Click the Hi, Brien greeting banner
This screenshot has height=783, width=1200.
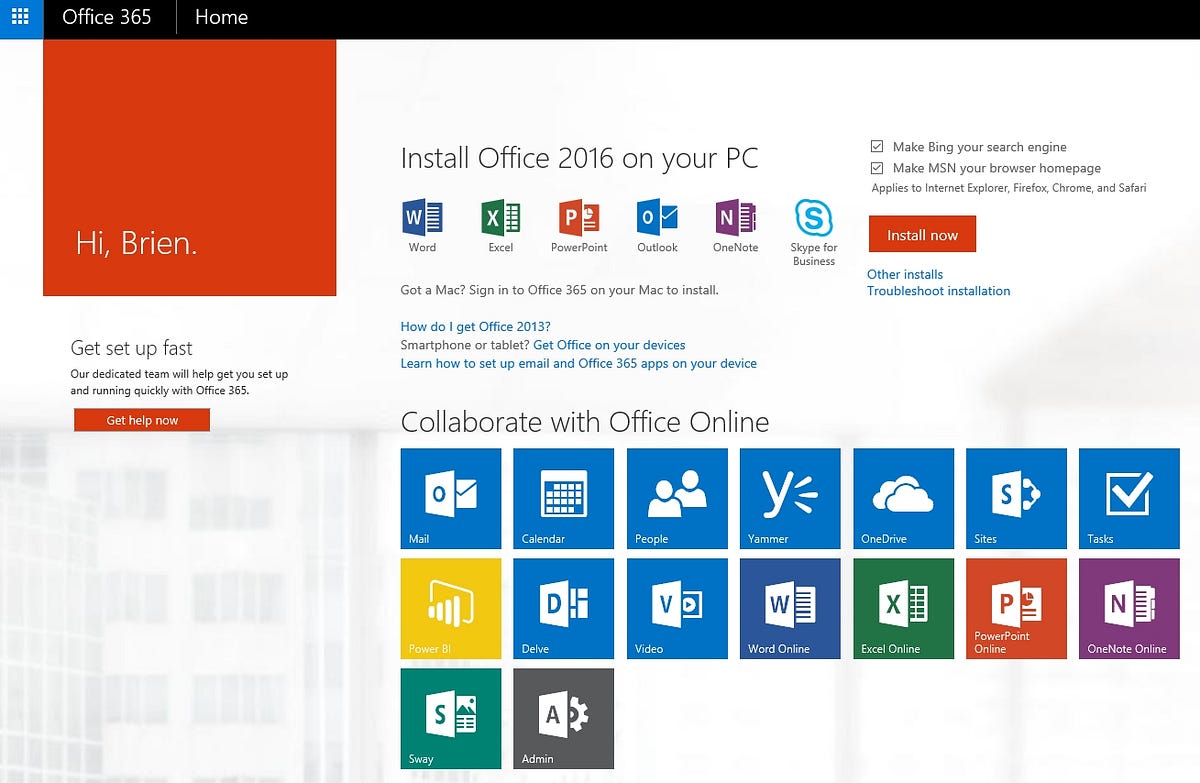190,168
